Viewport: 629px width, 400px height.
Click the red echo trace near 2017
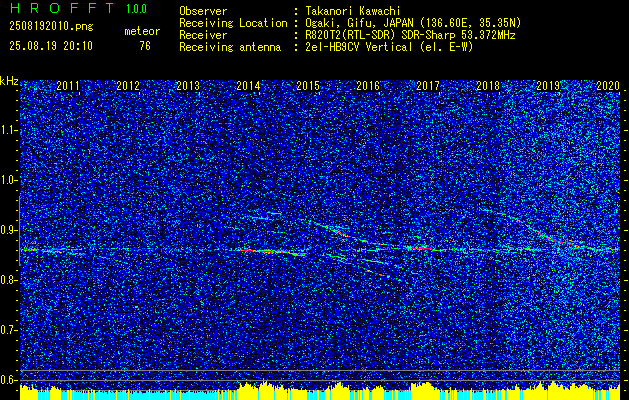tap(421, 248)
